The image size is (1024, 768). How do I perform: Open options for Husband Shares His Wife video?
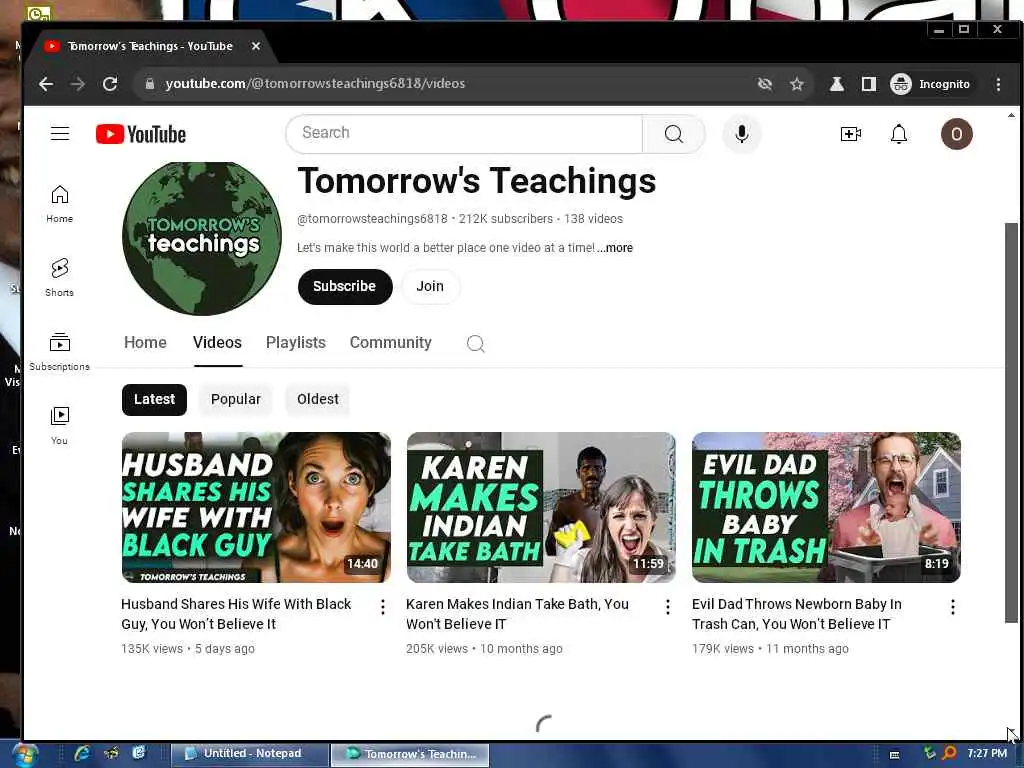point(383,607)
